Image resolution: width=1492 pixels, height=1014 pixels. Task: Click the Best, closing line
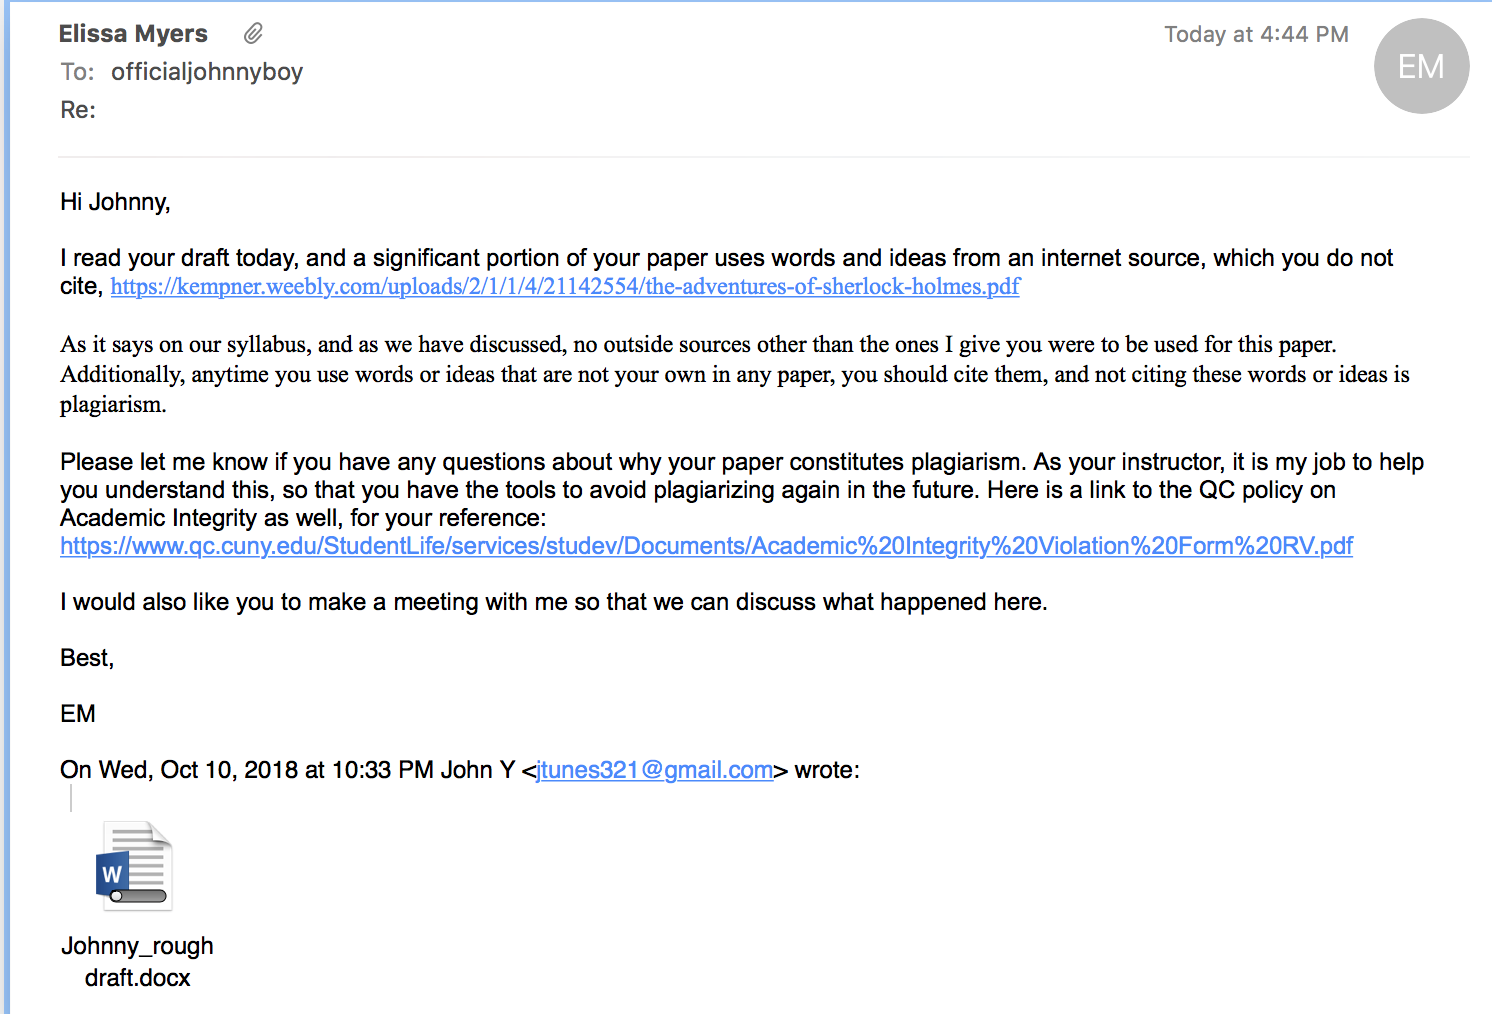coord(87,658)
